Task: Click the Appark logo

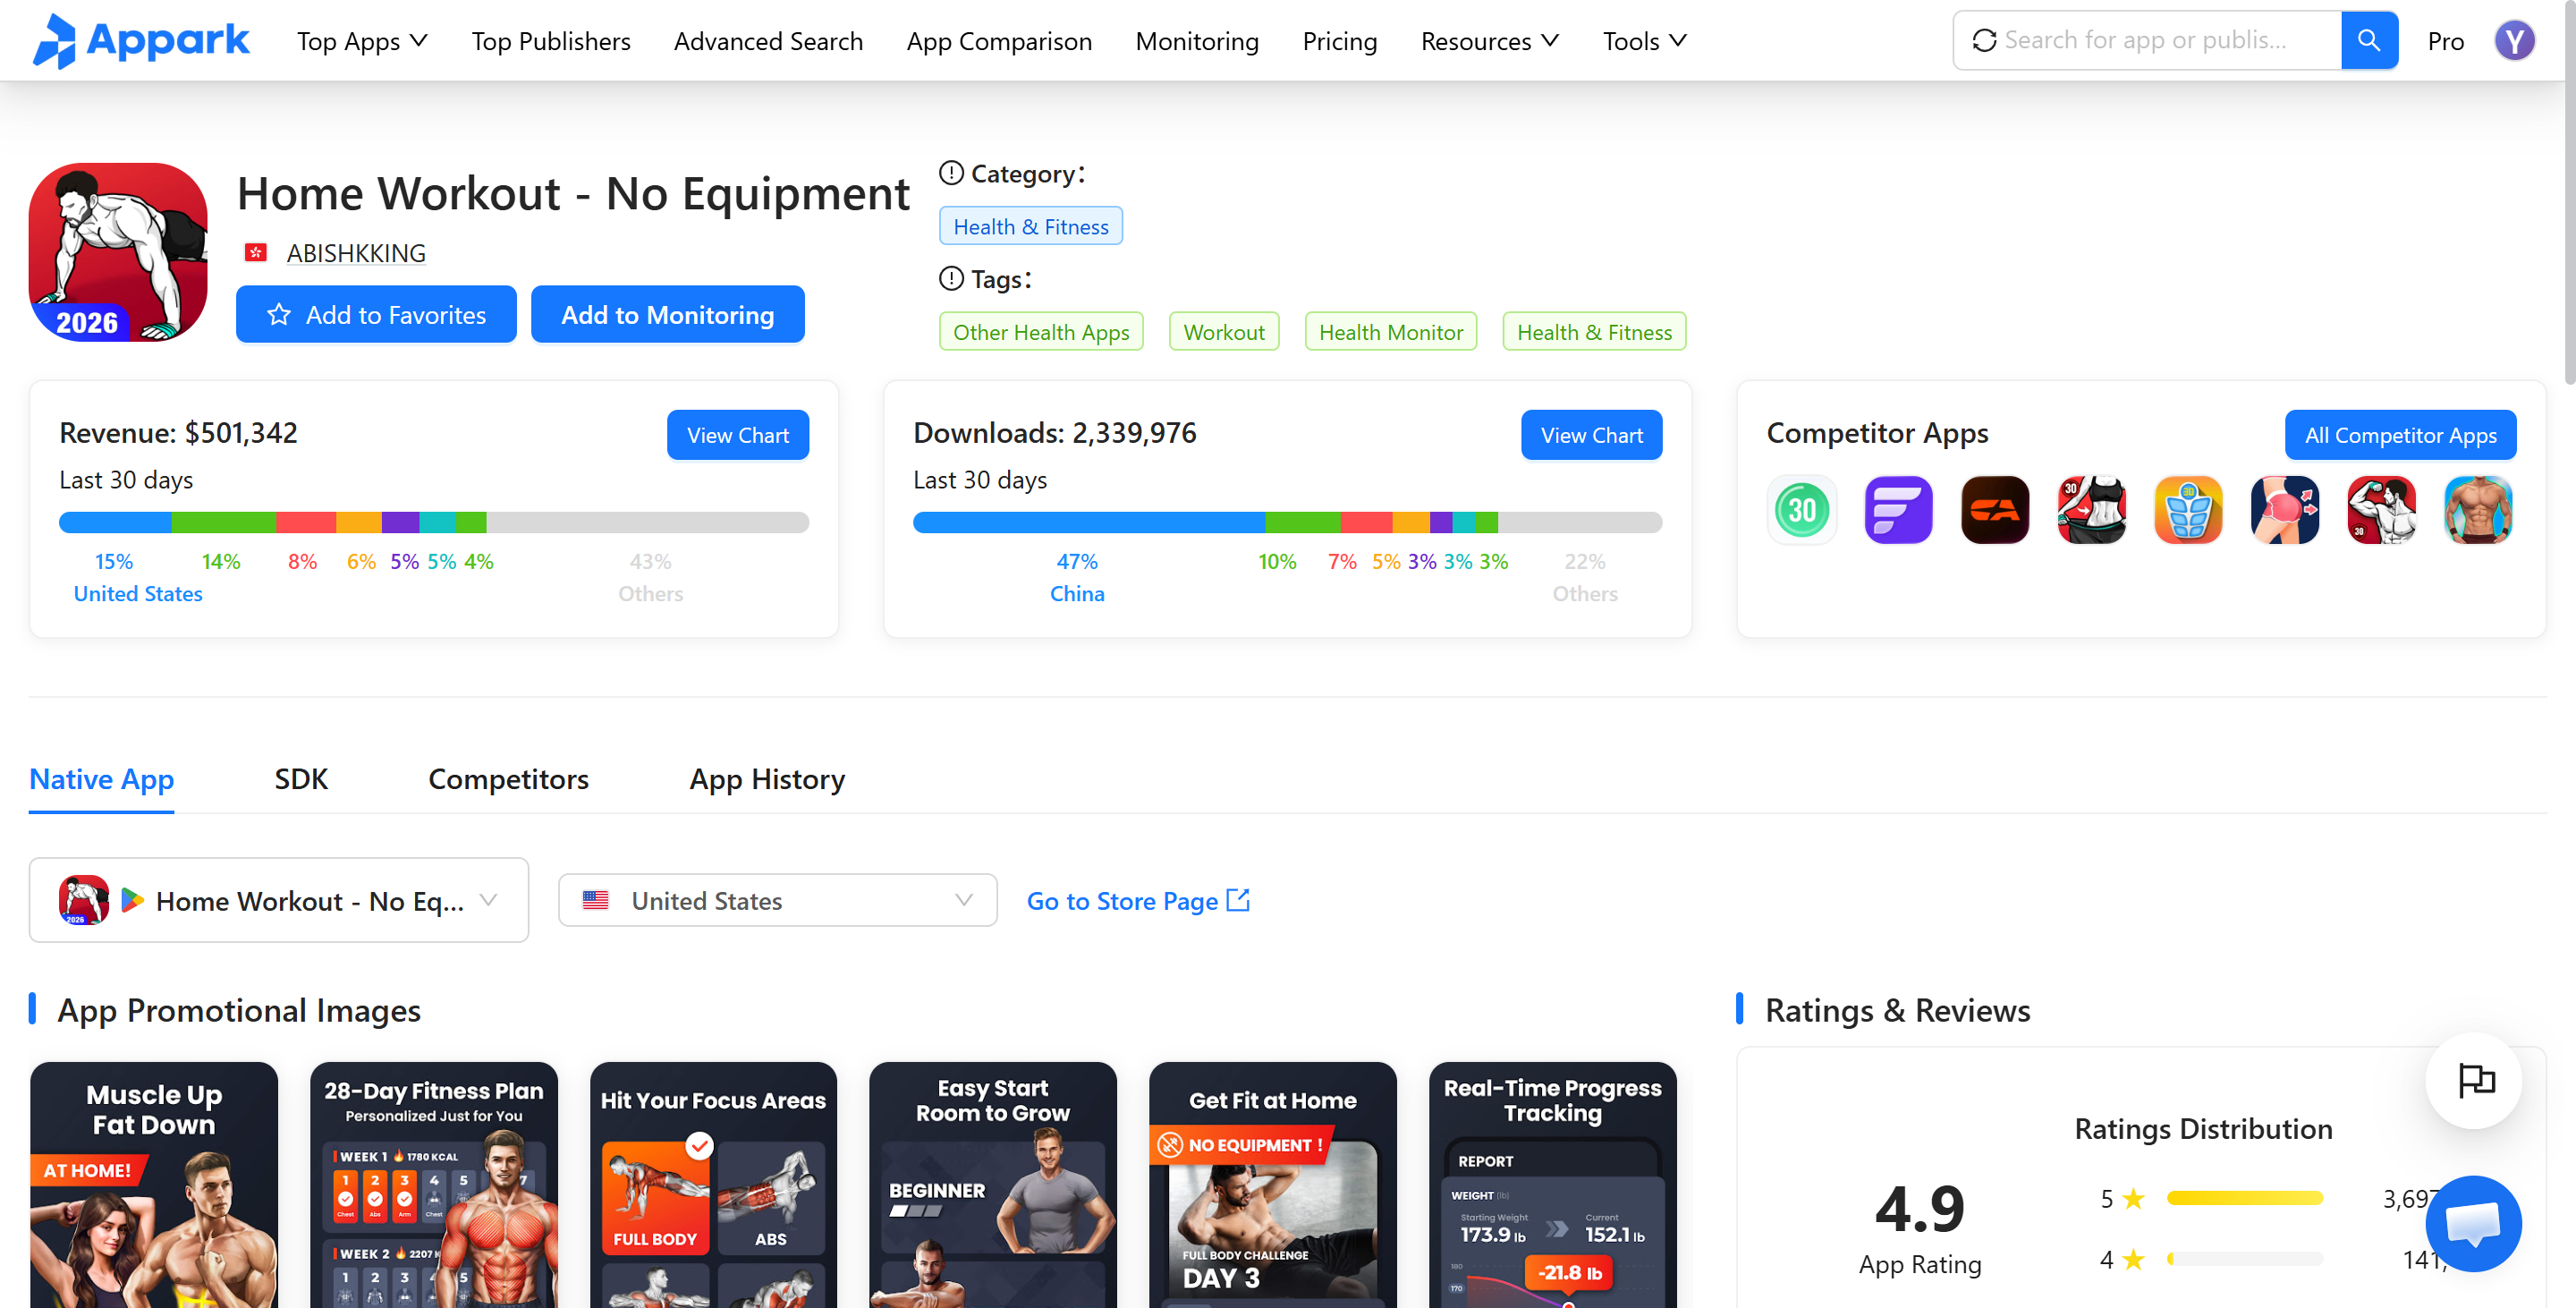Action: (x=140, y=40)
